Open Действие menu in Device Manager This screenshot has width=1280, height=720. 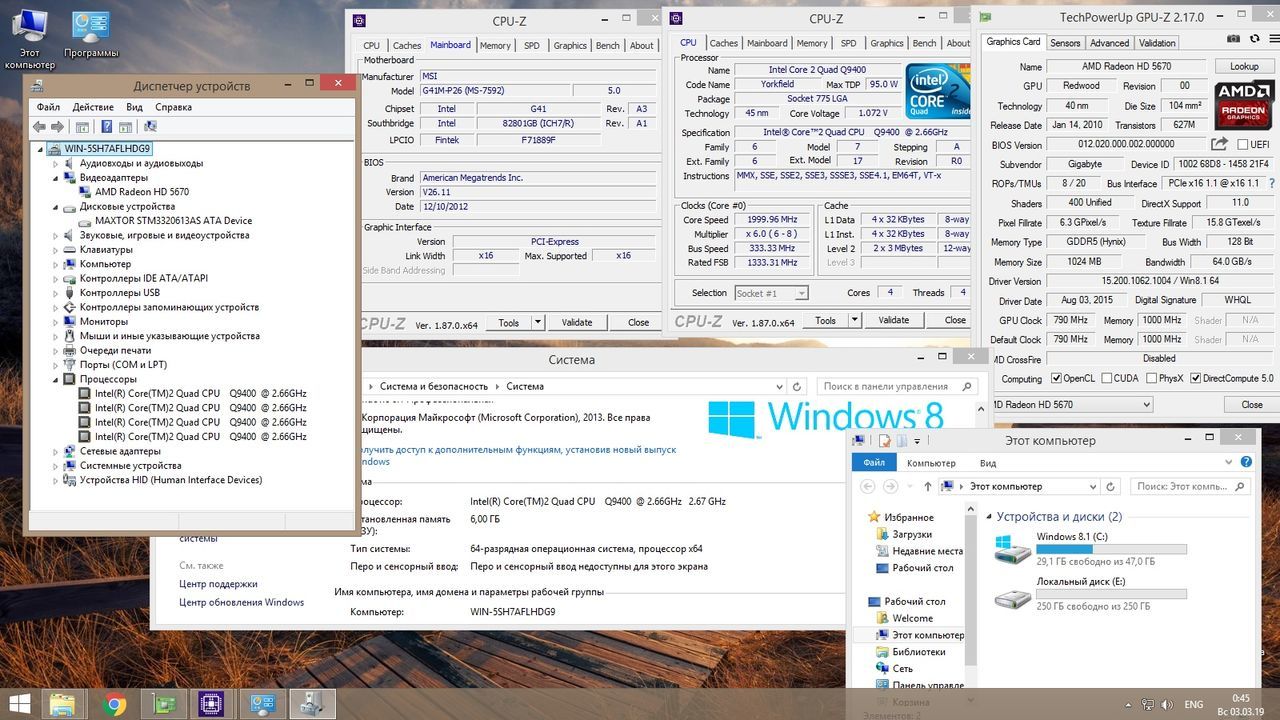(x=93, y=107)
